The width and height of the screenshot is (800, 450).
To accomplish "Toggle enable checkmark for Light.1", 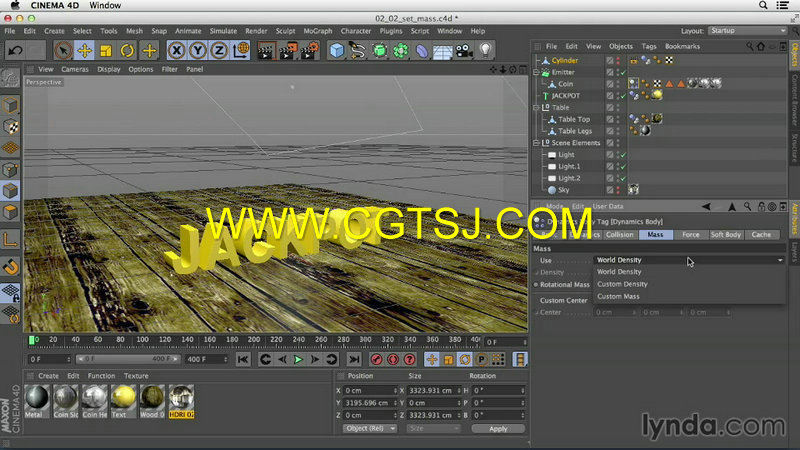I will pos(623,167).
